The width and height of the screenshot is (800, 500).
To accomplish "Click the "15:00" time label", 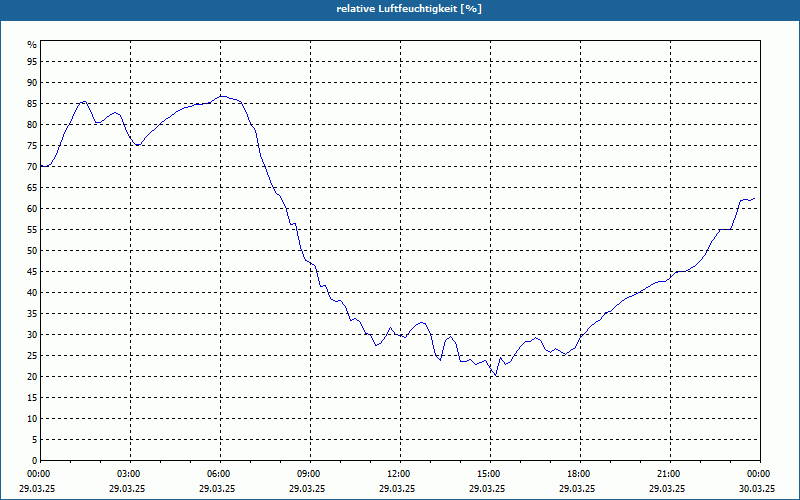I will pyautogui.click(x=490, y=474).
